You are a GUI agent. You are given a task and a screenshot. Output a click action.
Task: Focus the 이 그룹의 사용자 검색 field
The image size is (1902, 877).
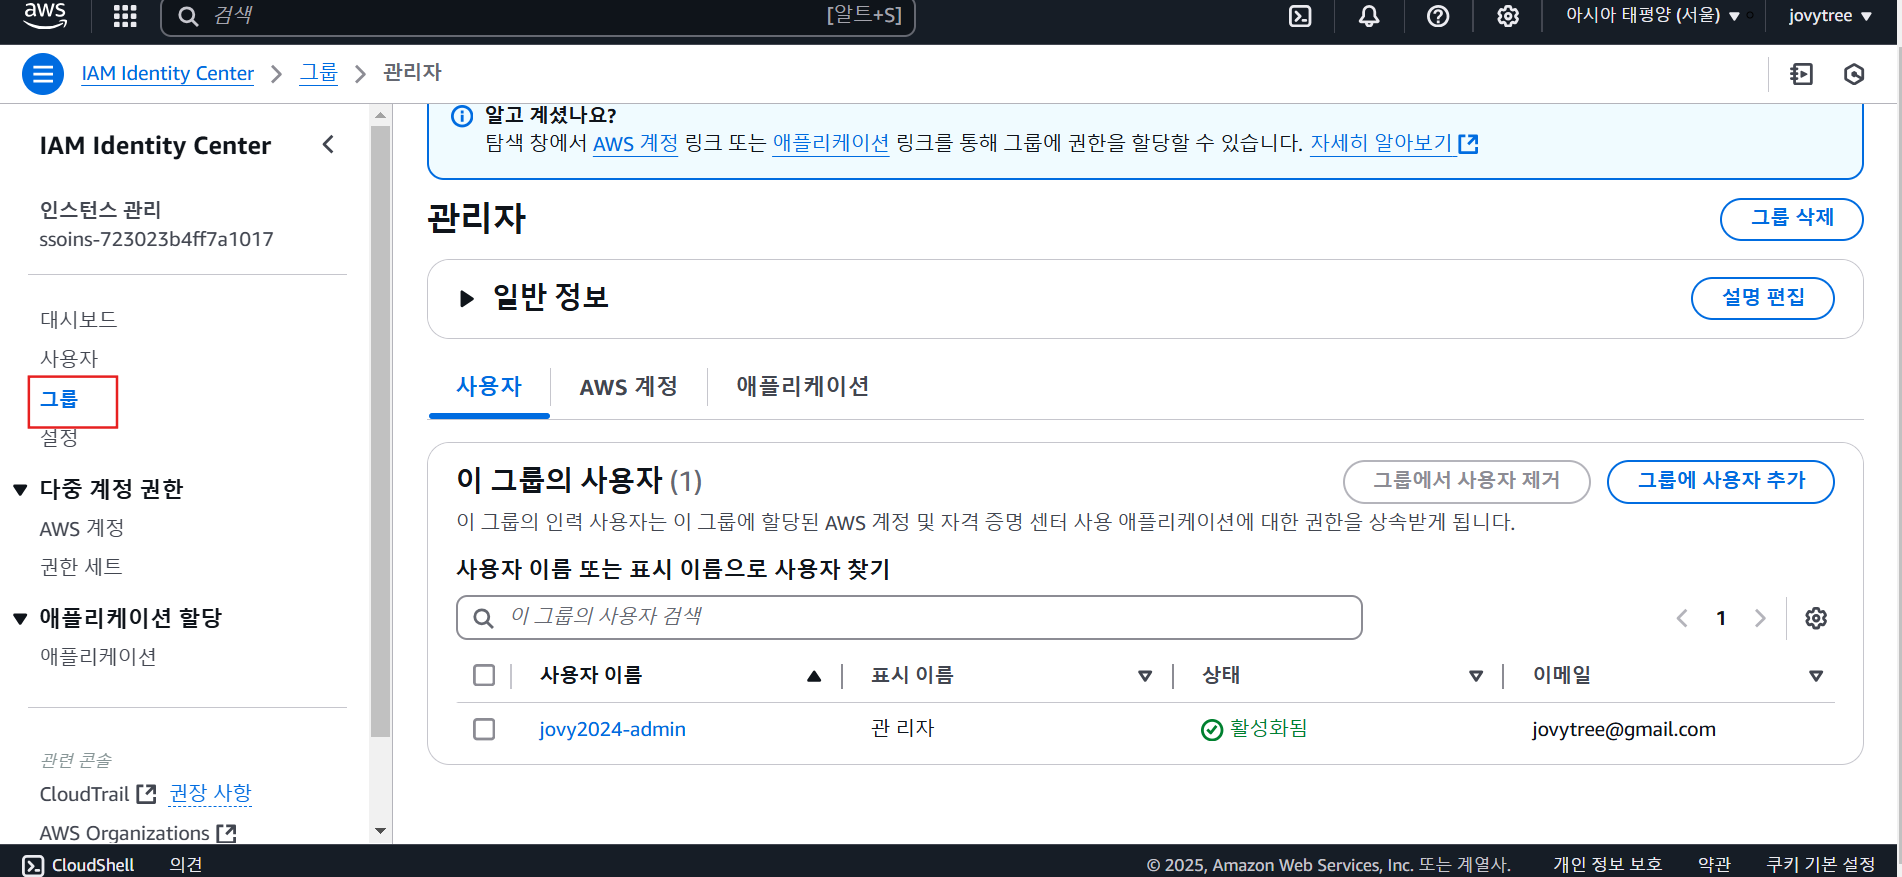pos(909,618)
